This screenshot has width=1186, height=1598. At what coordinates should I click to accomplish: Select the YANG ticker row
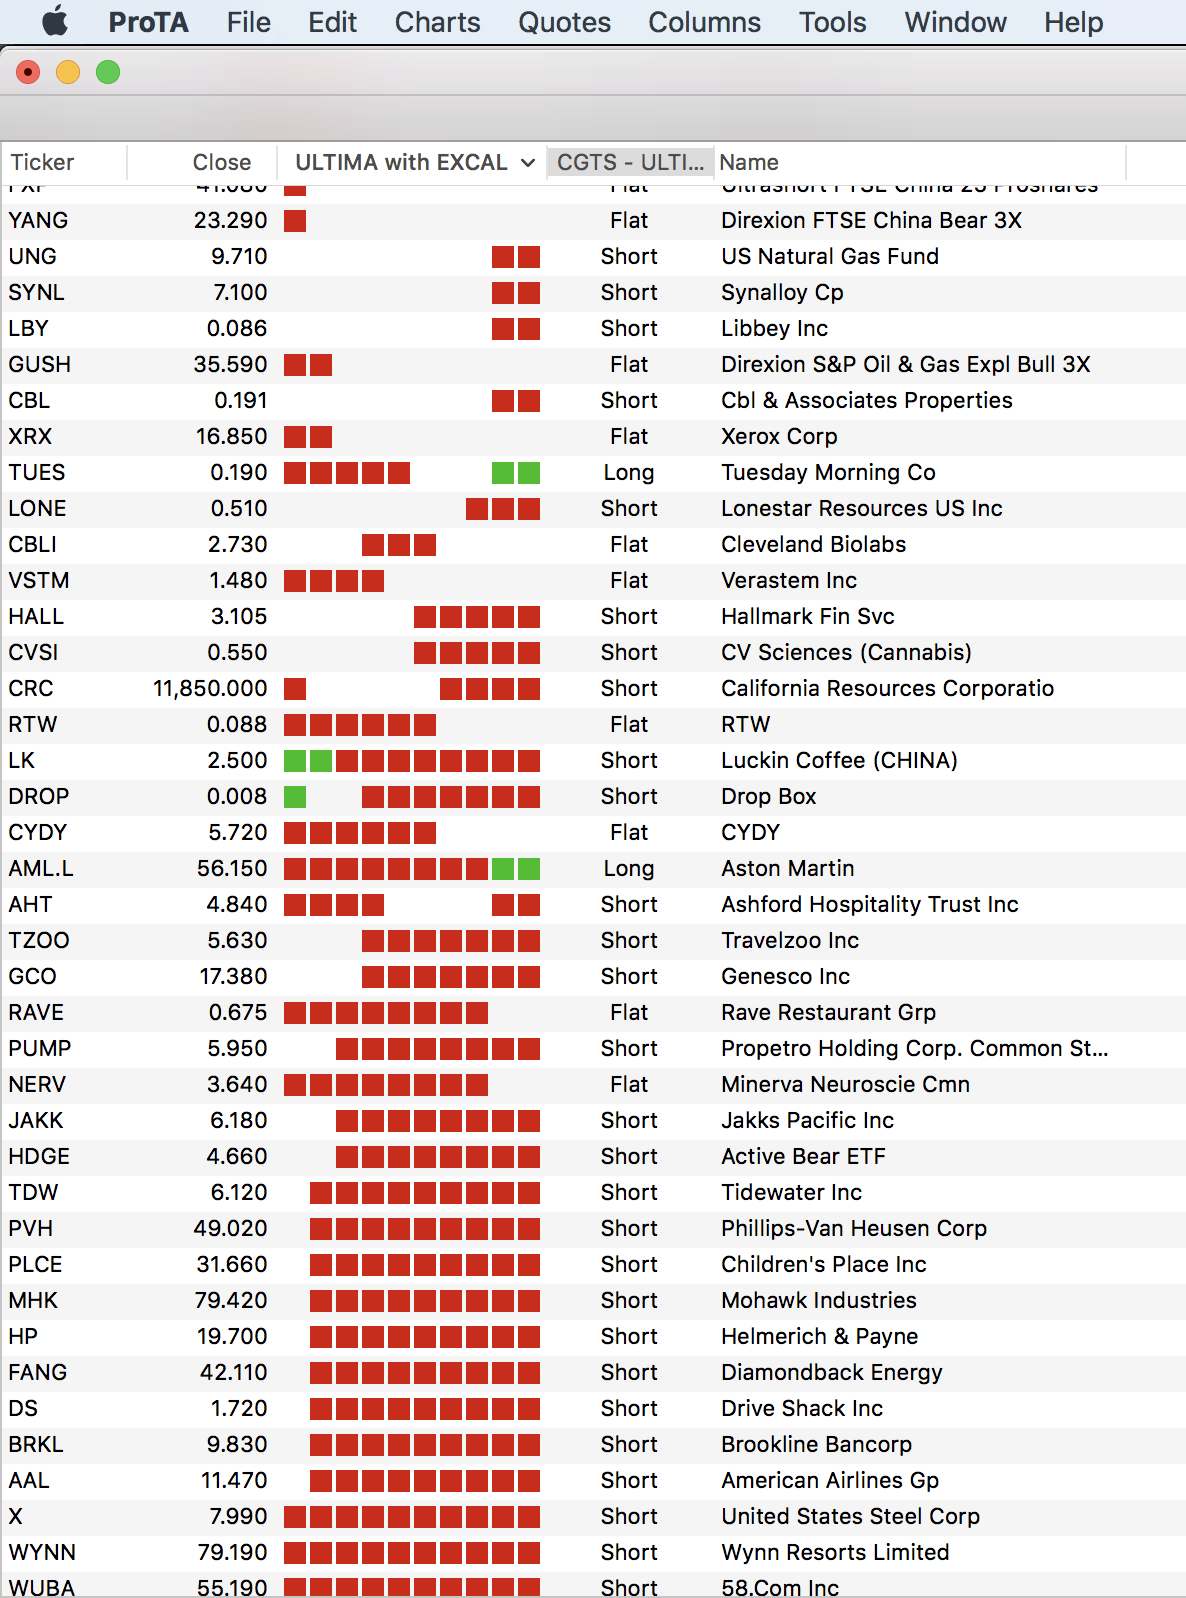pos(593,220)
